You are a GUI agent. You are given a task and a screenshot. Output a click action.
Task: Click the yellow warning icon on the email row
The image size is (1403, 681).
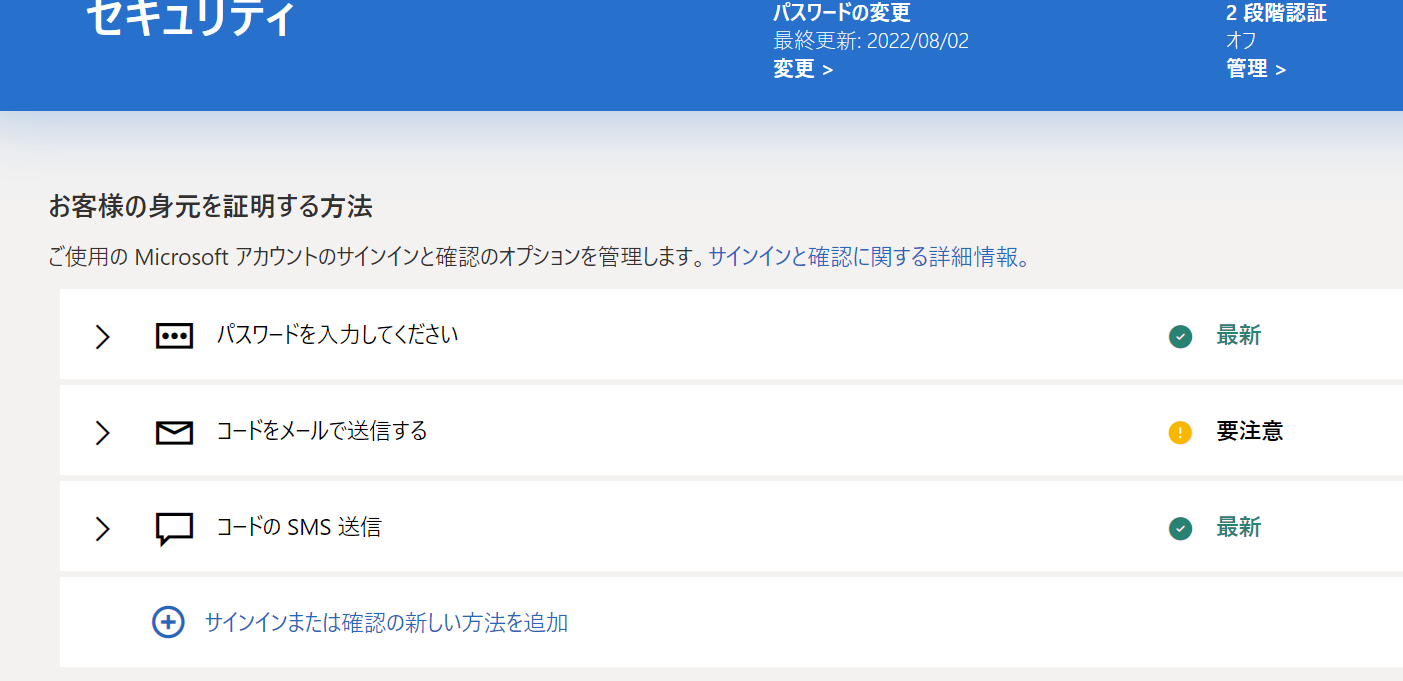[1180, 432]
